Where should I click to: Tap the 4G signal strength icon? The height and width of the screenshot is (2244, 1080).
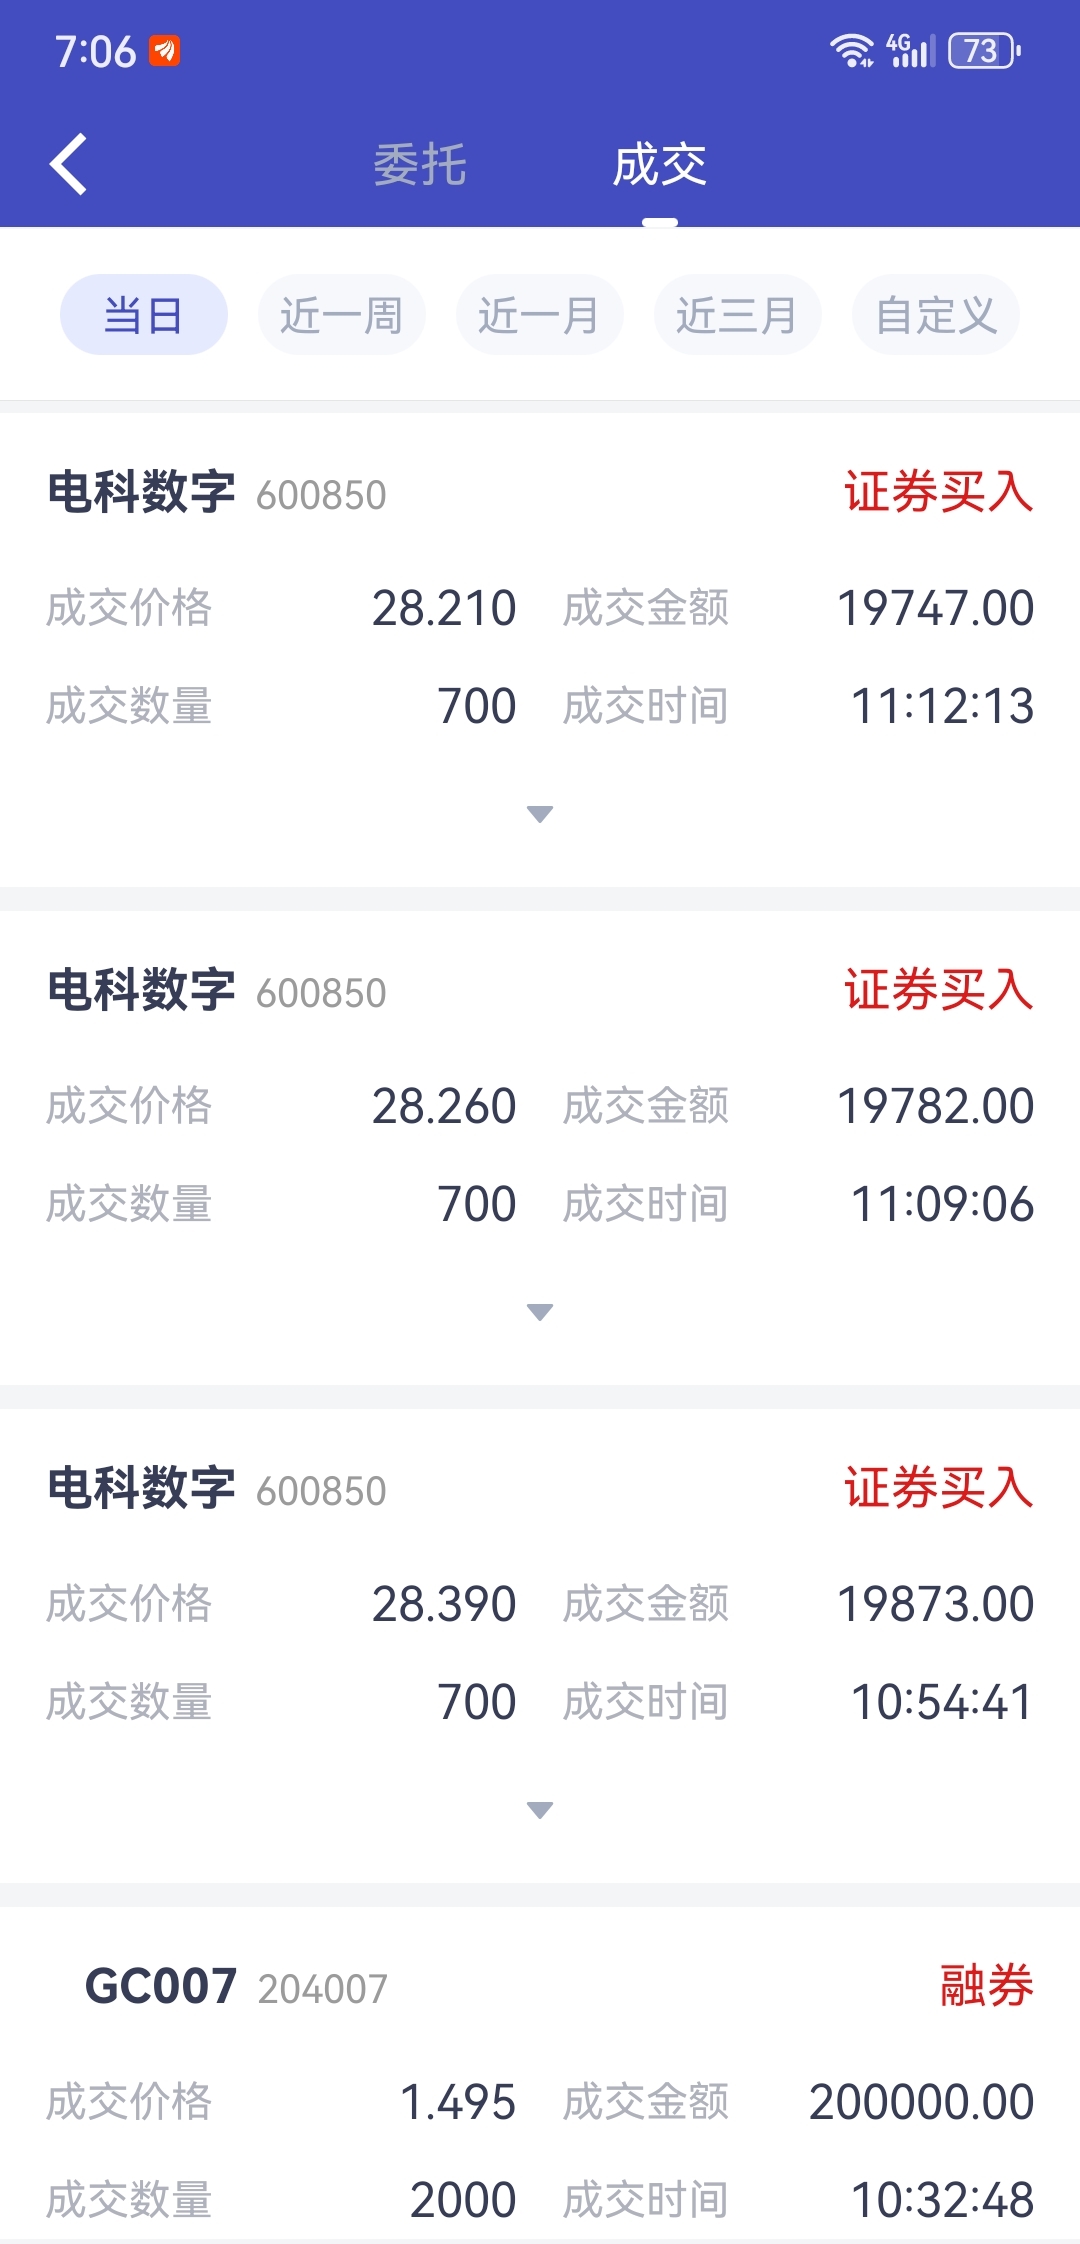coord(910,50)
